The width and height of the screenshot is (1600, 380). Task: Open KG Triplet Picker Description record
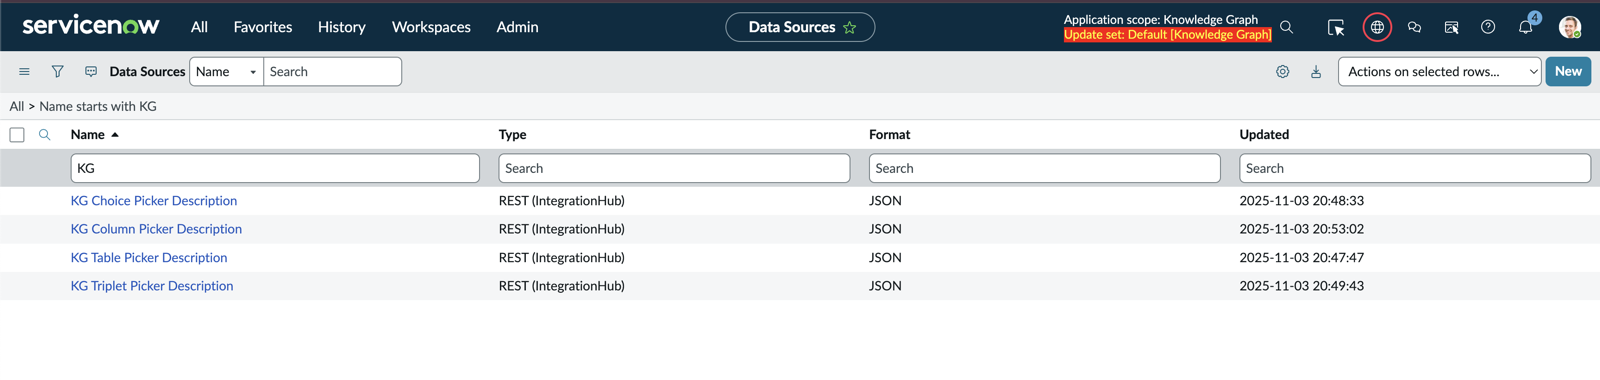tap(152, 286)
